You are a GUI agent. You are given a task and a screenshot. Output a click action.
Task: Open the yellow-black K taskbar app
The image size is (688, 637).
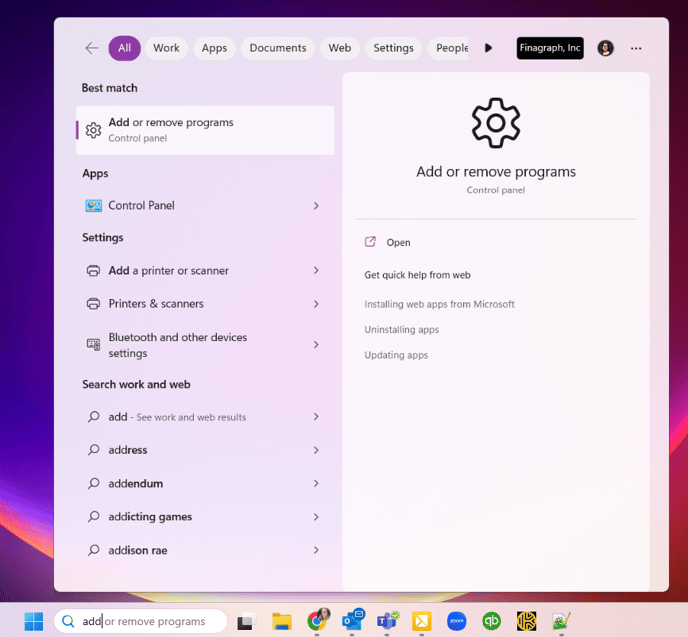click(527, 621)
